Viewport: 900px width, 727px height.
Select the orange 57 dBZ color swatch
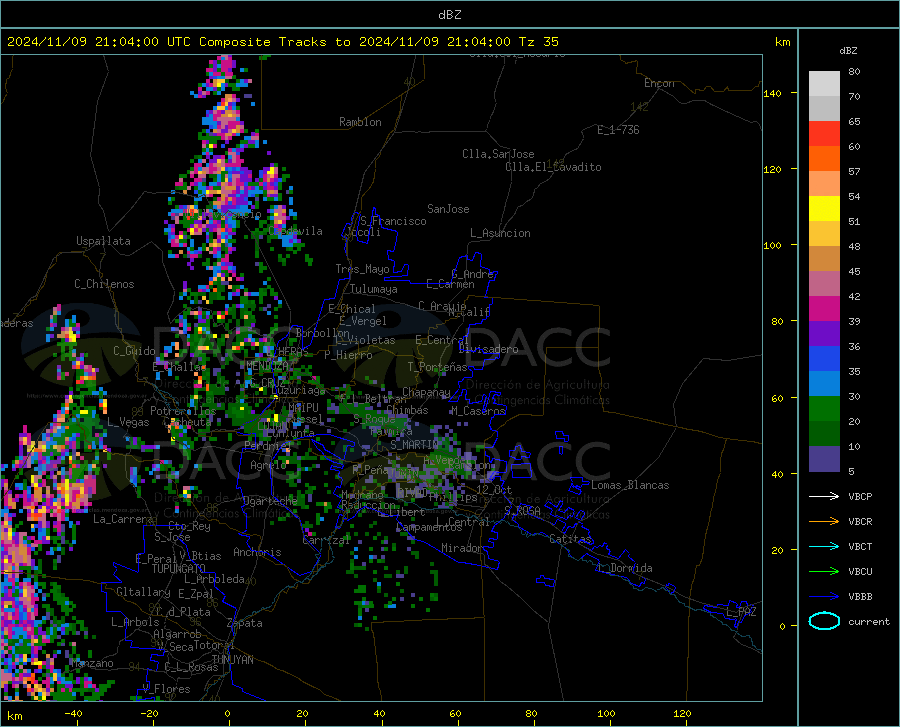pos(824,159)
